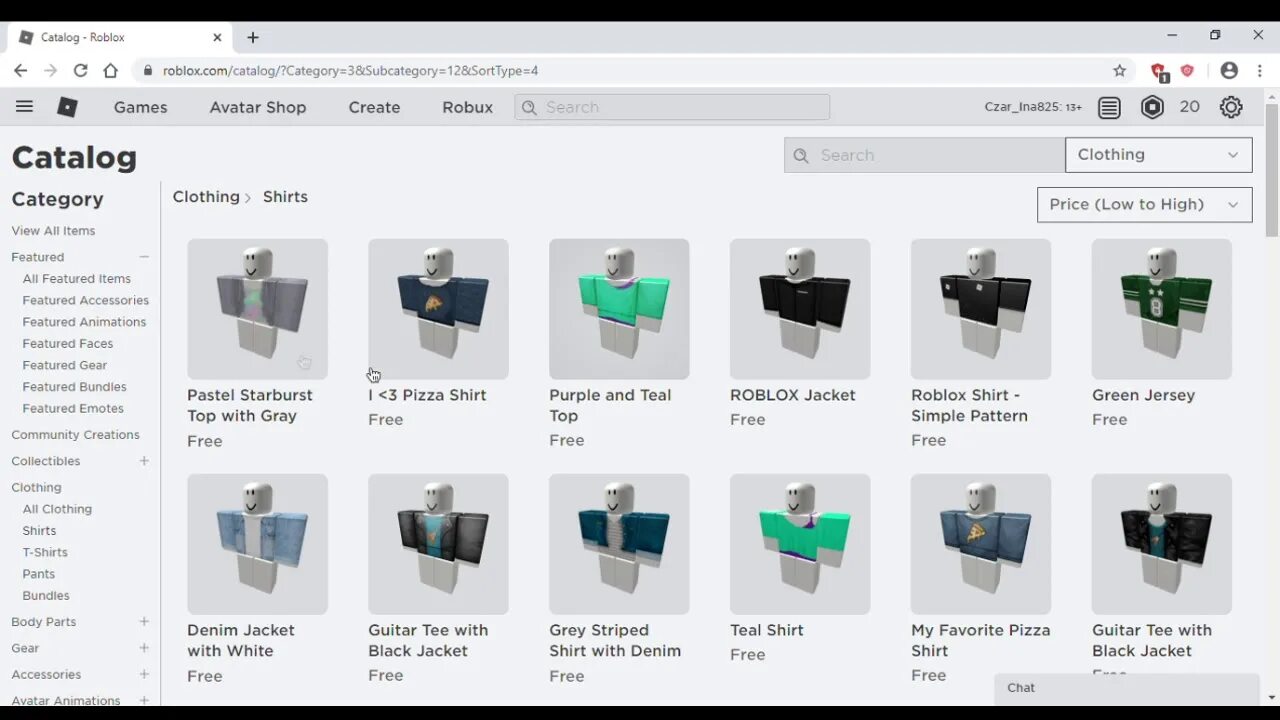Open the Chrome profile avatar icon
This screenshot has width=1280, height=720.
tap(1229, 70)
